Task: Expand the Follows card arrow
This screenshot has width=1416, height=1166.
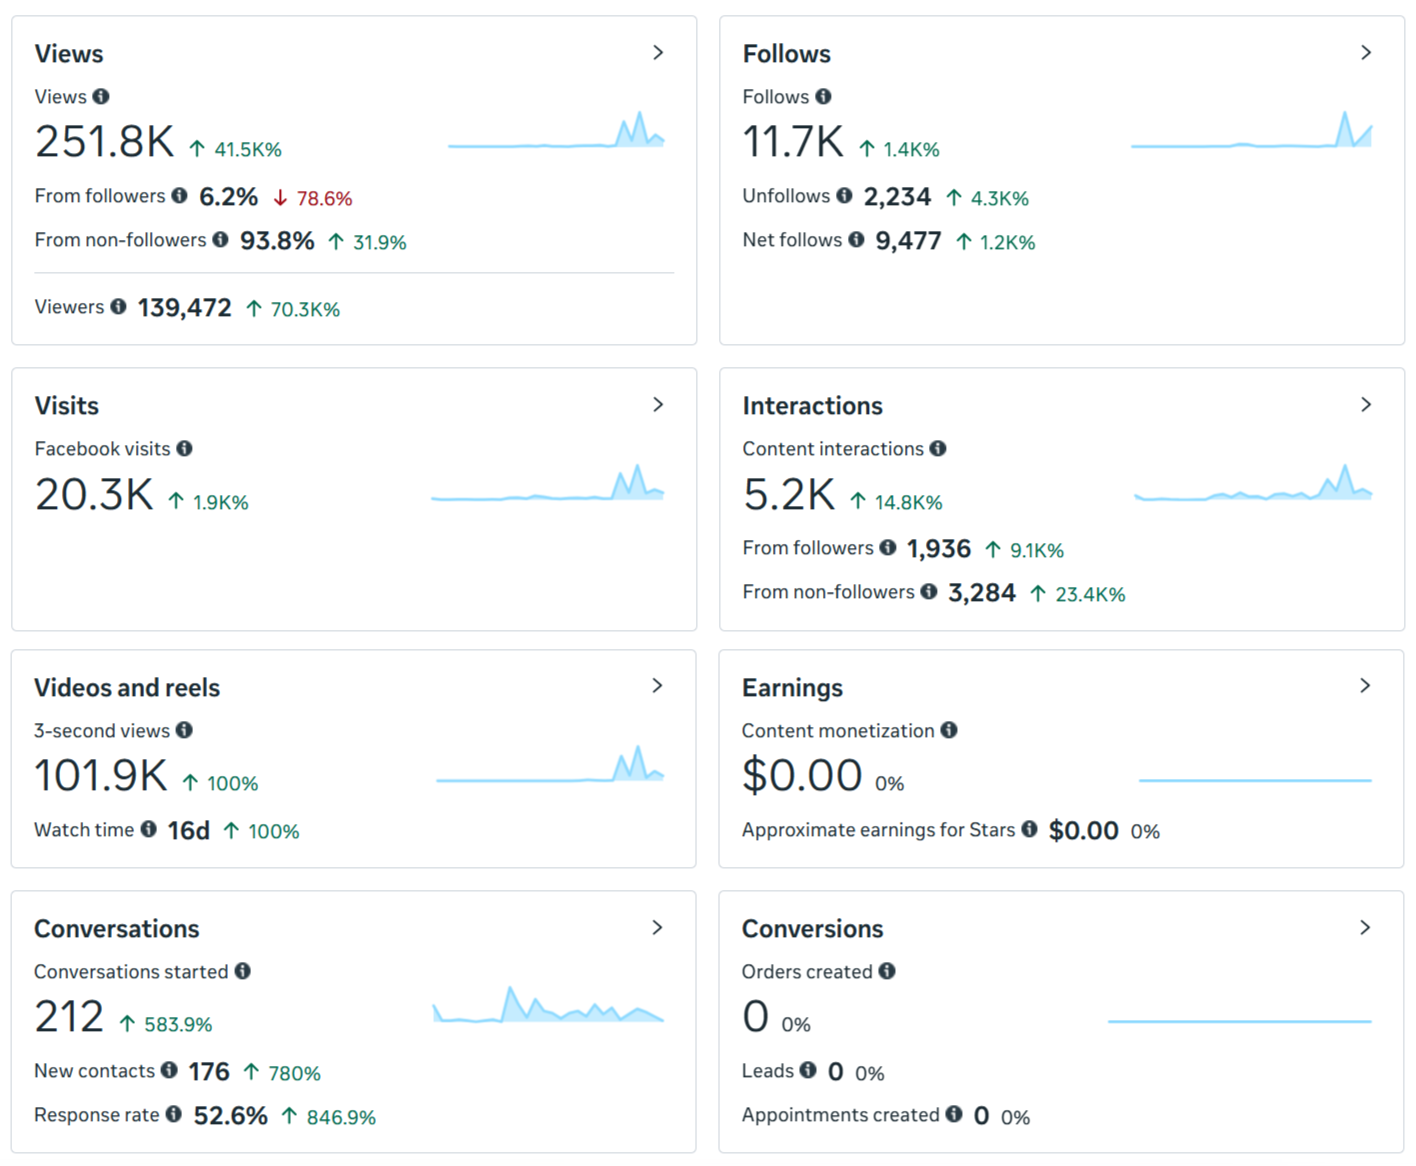Action: point(1366,52)
